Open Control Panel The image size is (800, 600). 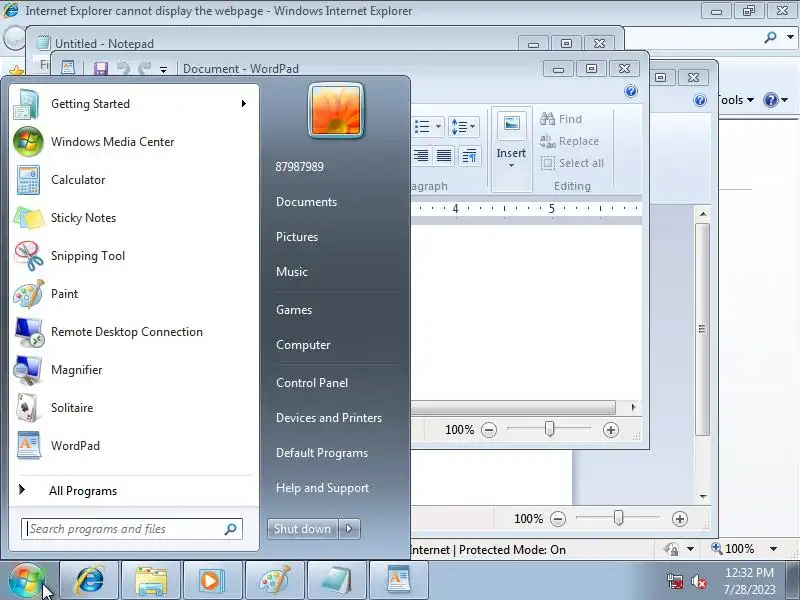pyautogui.click(x=312, y=383)
